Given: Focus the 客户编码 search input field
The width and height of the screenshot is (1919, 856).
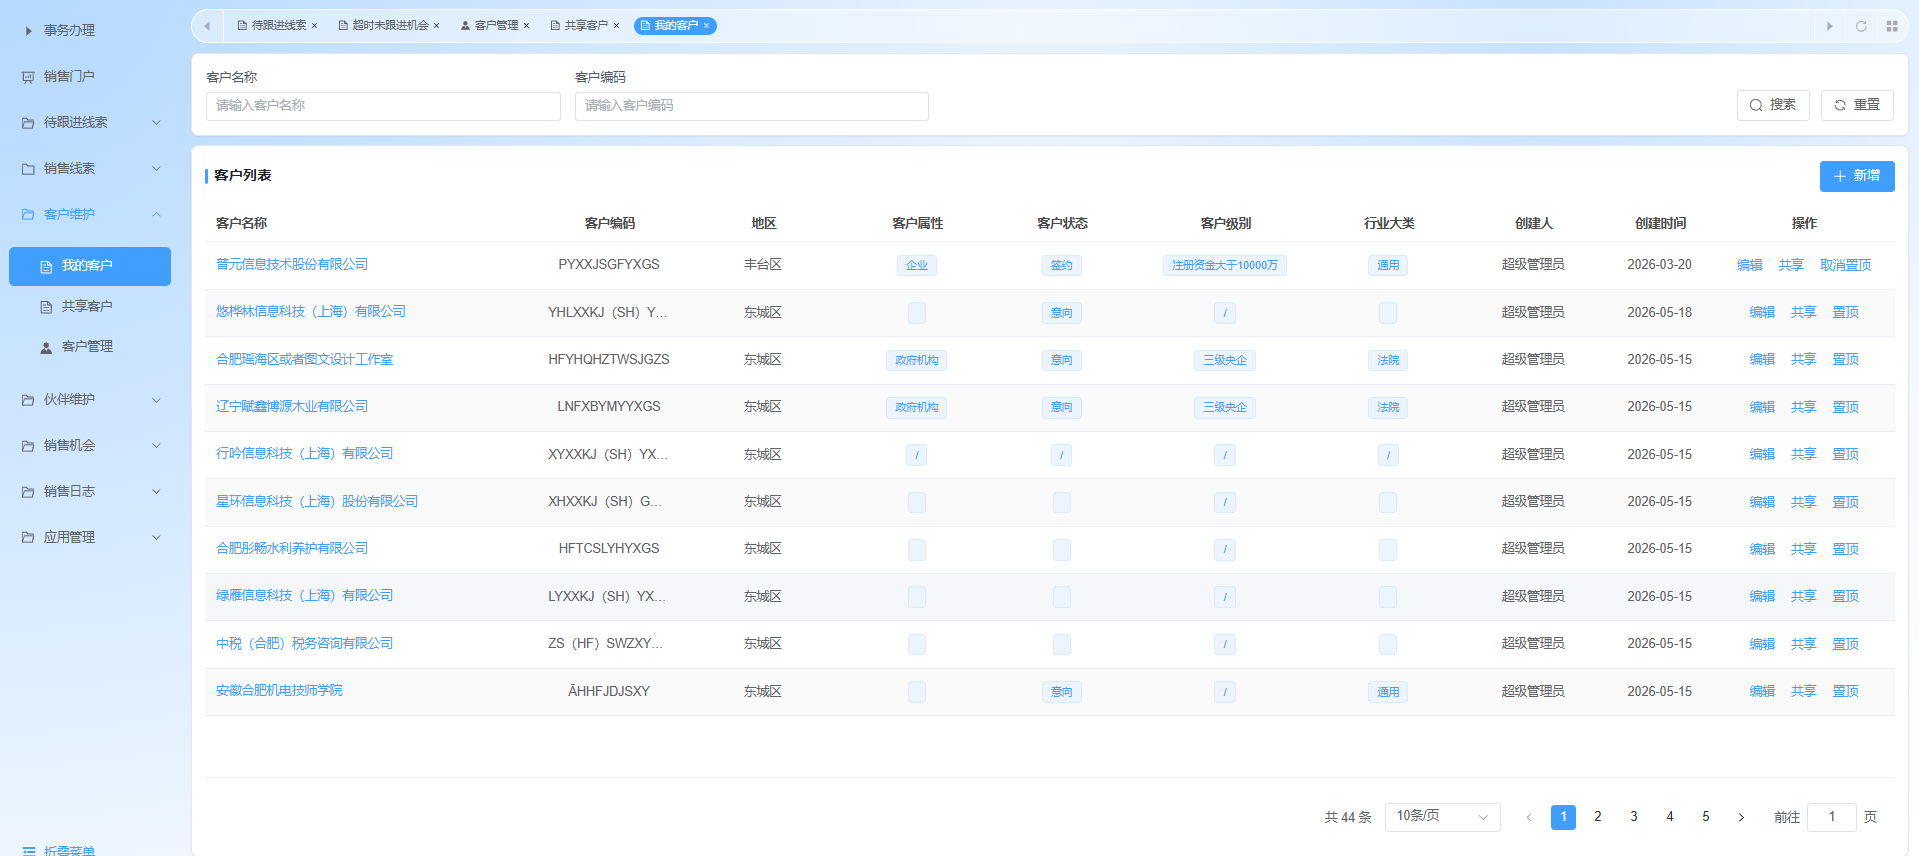Looking at the screenshot, I should tap(752, 106).
